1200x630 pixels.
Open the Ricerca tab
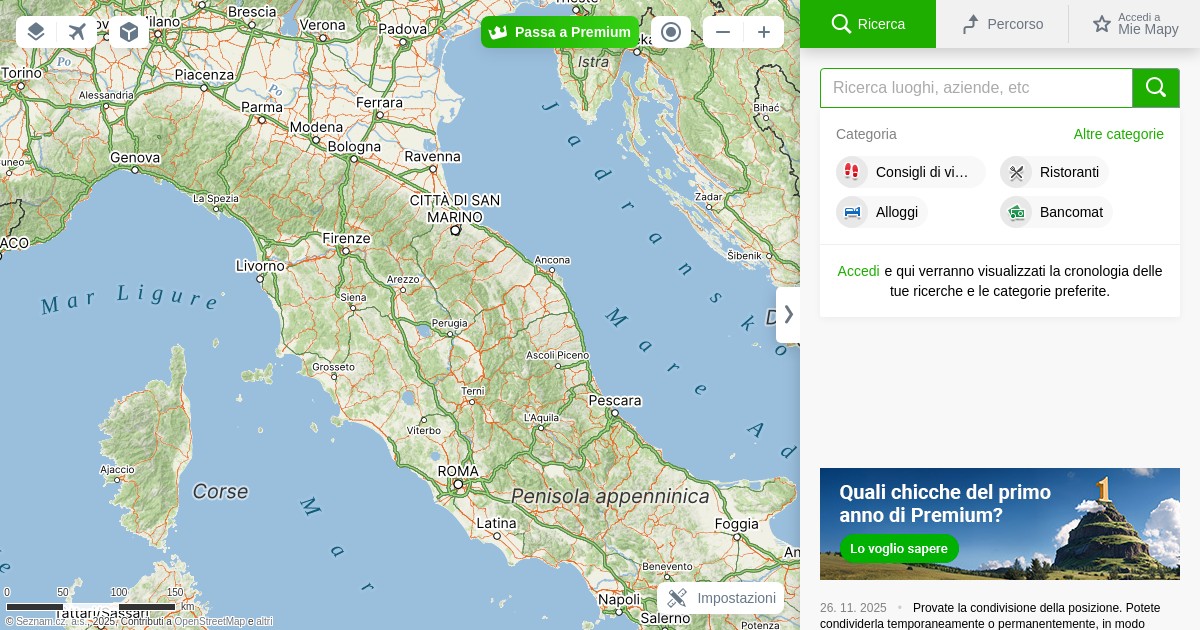(x=868, y=24)
